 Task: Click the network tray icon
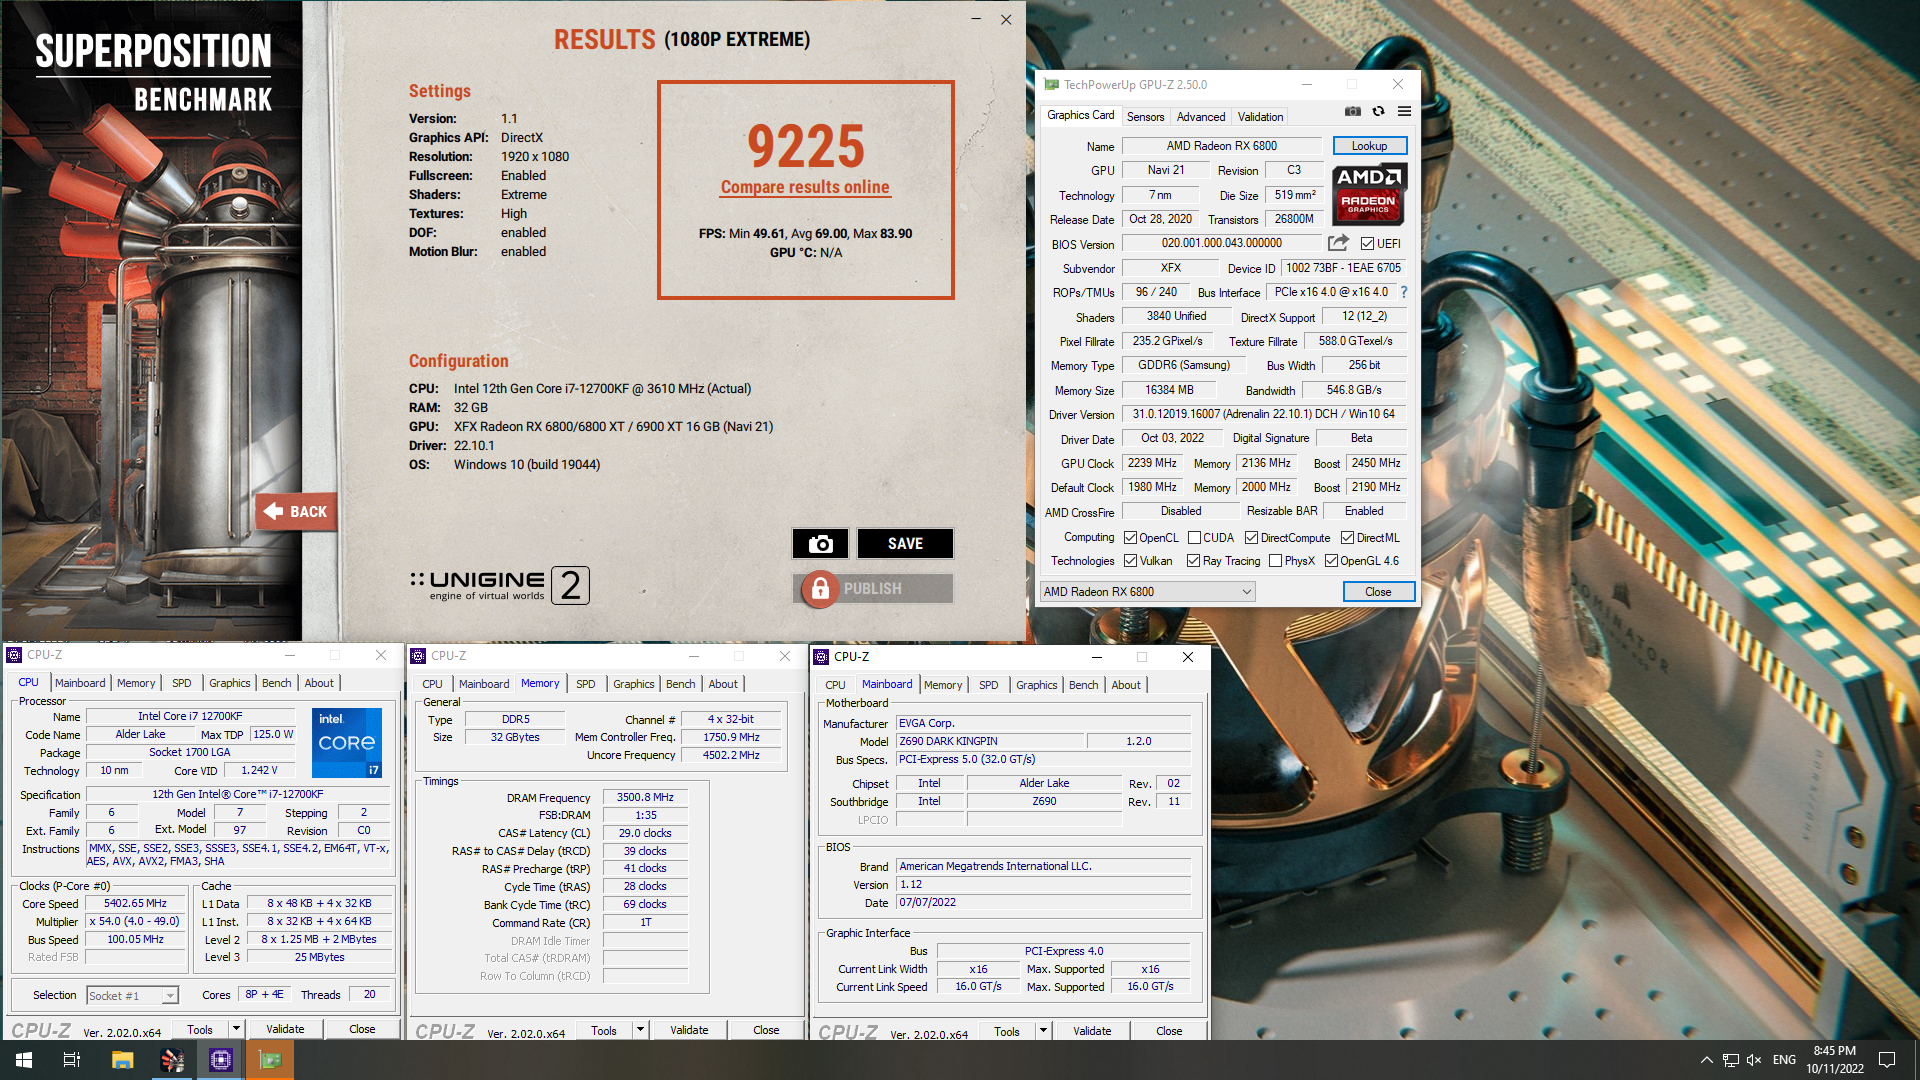pos(1730,1059)
